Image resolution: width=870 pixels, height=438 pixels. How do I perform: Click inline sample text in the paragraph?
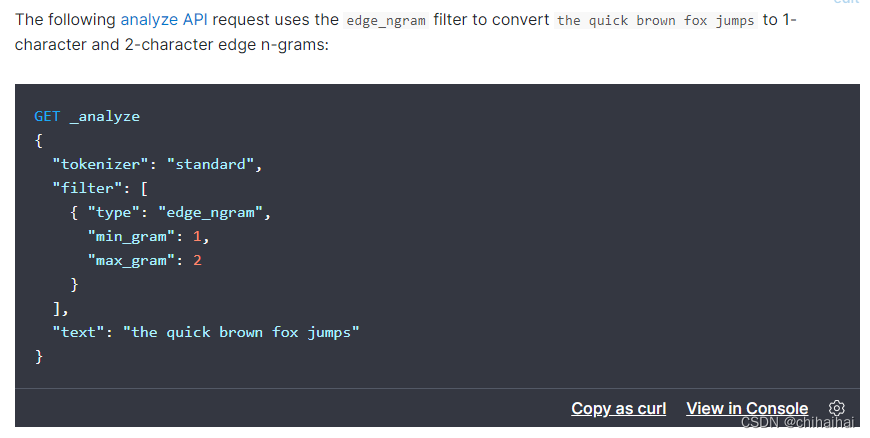click(x=656, y=21)
